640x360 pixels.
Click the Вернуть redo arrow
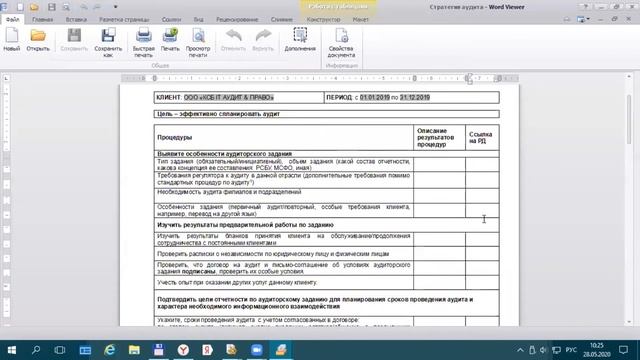(263, 36)
